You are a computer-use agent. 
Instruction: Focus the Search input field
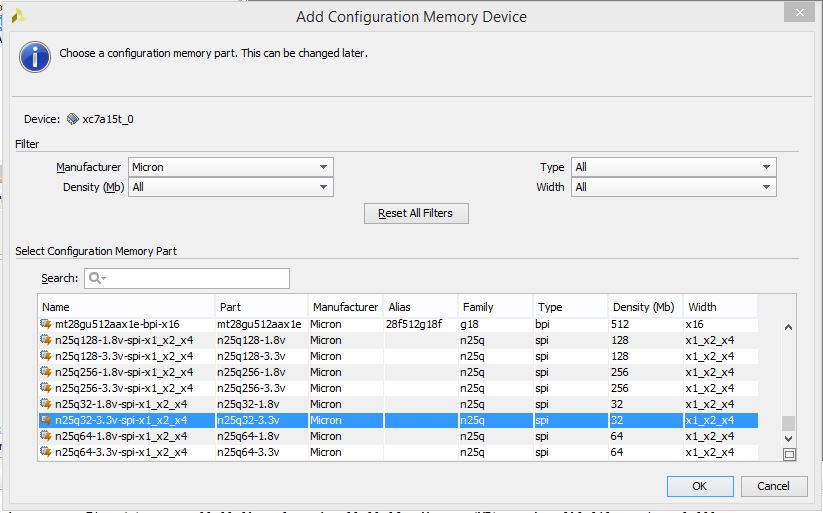click(187, 278)
